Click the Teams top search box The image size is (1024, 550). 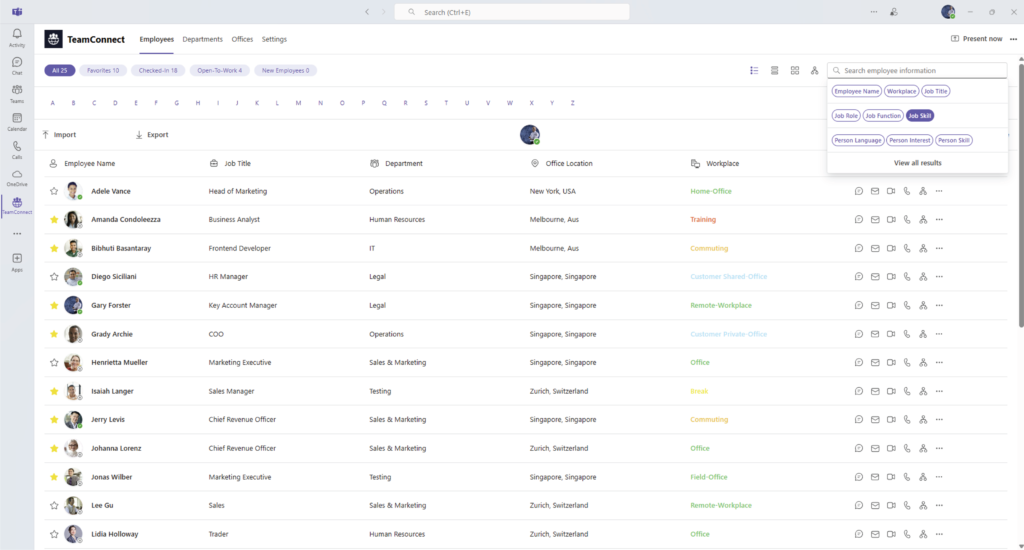click(x=512, y=12)
